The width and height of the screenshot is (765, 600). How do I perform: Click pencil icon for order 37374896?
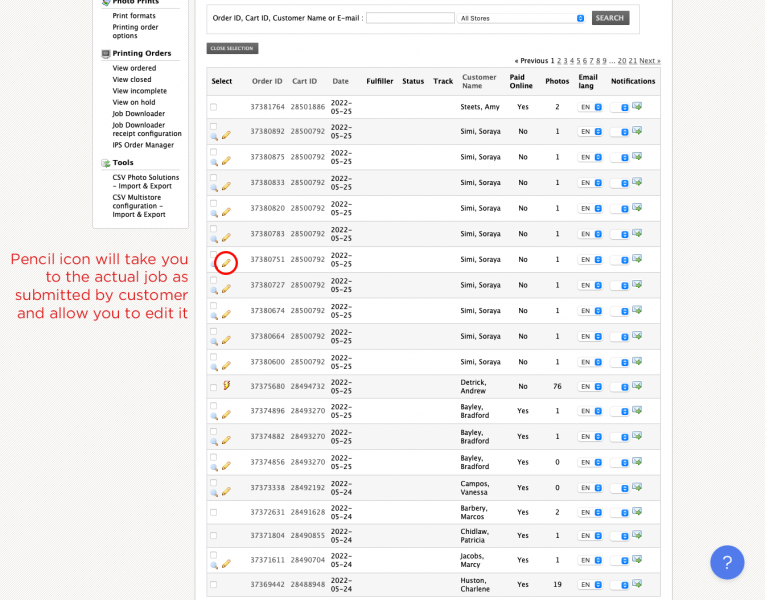click(x=226, y=415)
